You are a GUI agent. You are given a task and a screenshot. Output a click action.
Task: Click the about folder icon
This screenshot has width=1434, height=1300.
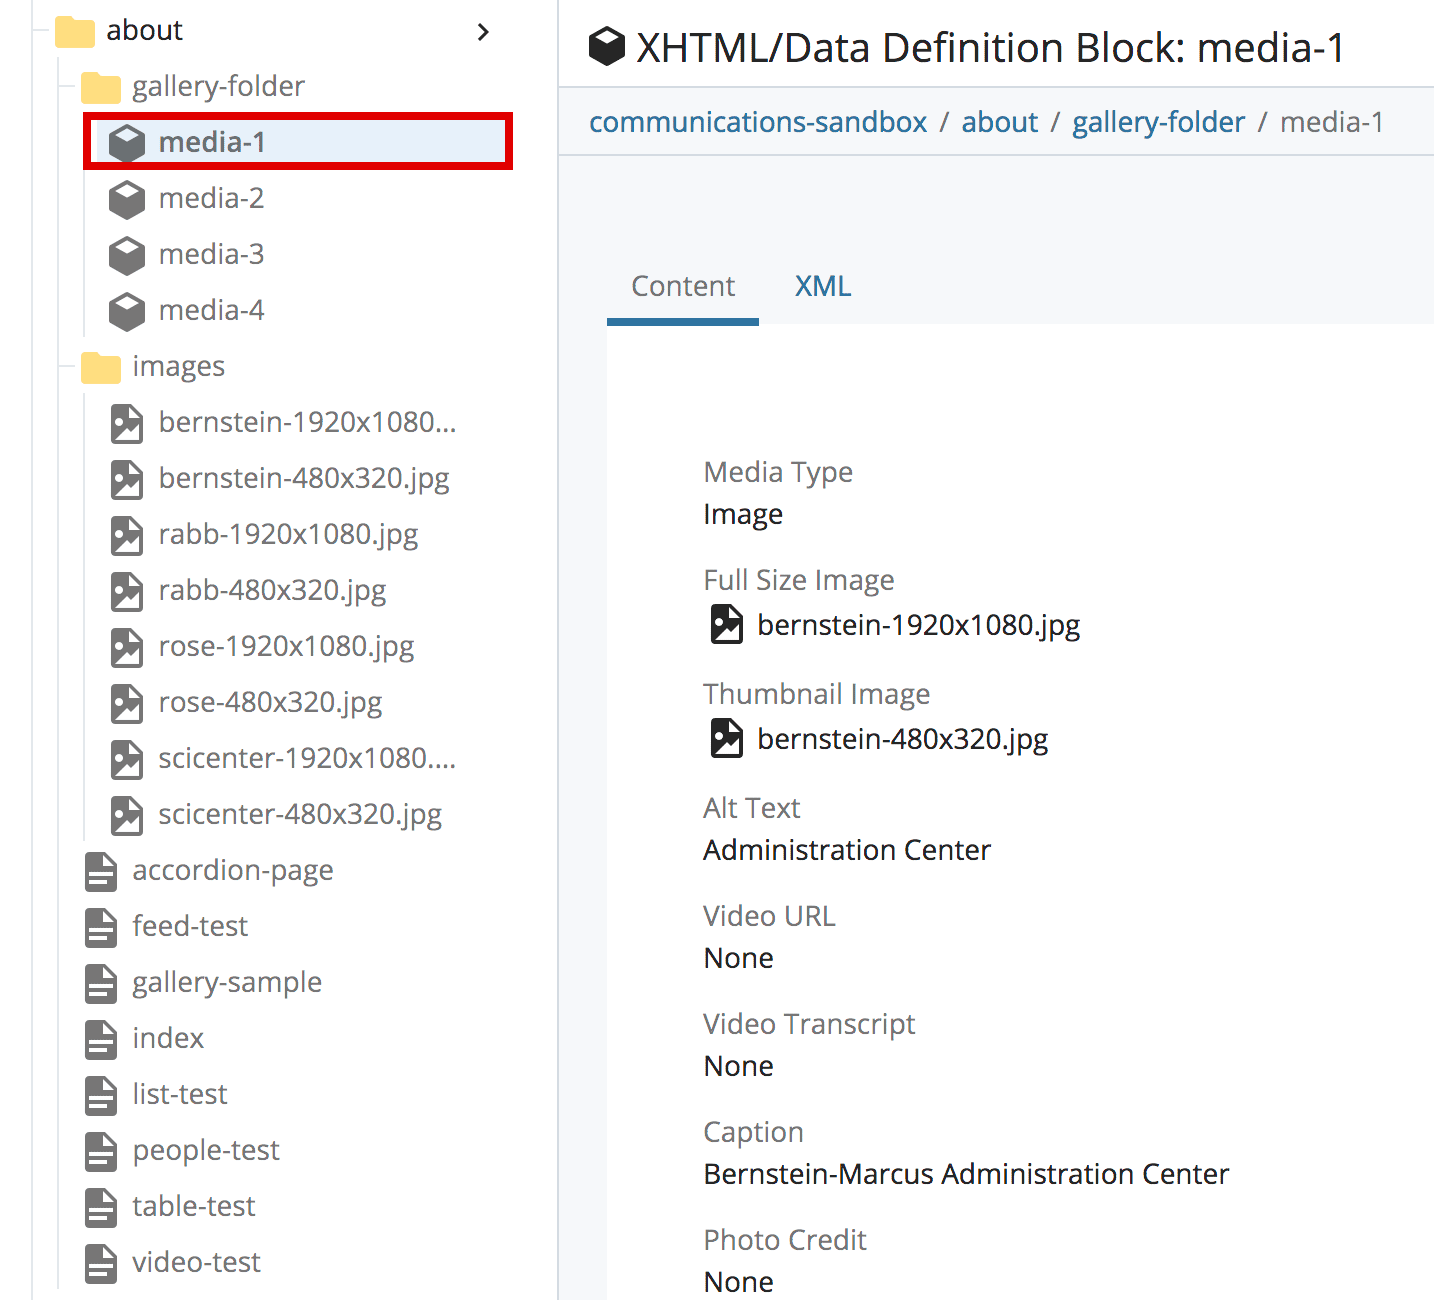click(75, 31)
